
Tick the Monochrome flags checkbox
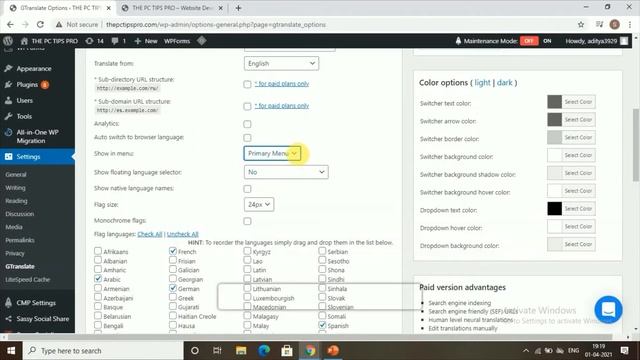pyautogui.click(x=247, y=221)
